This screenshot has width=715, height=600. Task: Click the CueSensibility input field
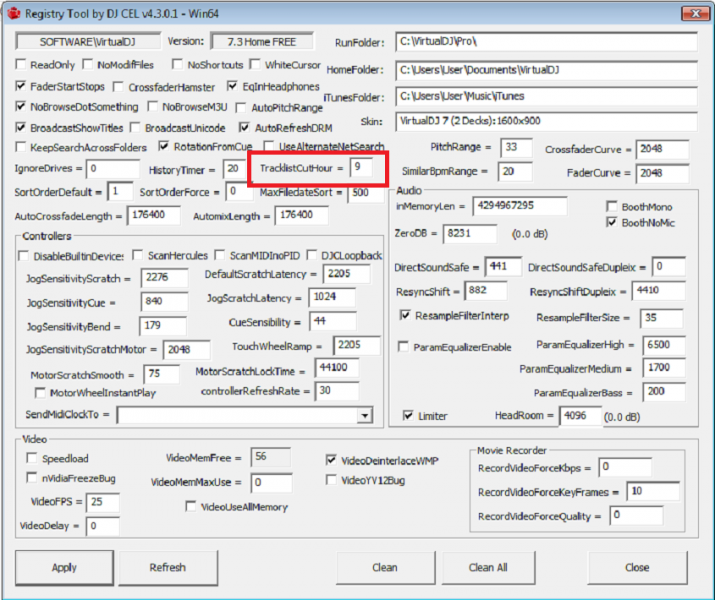click(x=333, y=321)
